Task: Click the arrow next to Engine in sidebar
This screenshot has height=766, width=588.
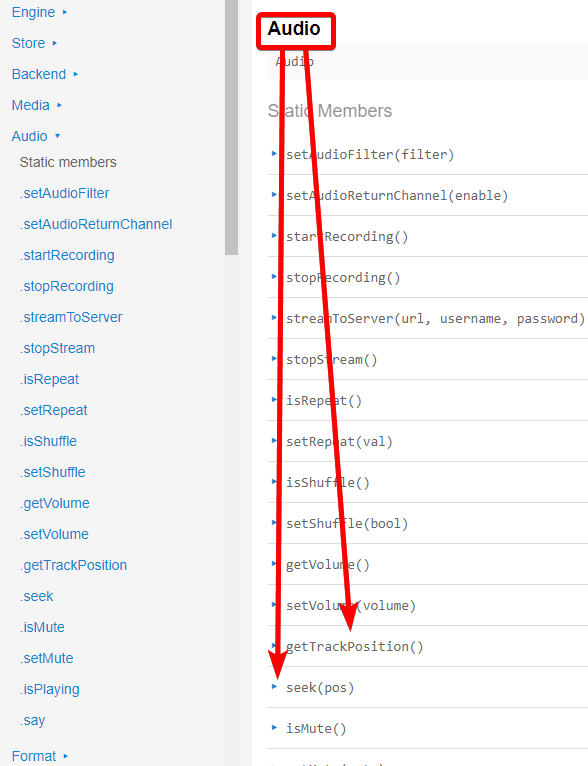Action: [x=65, y=12]
